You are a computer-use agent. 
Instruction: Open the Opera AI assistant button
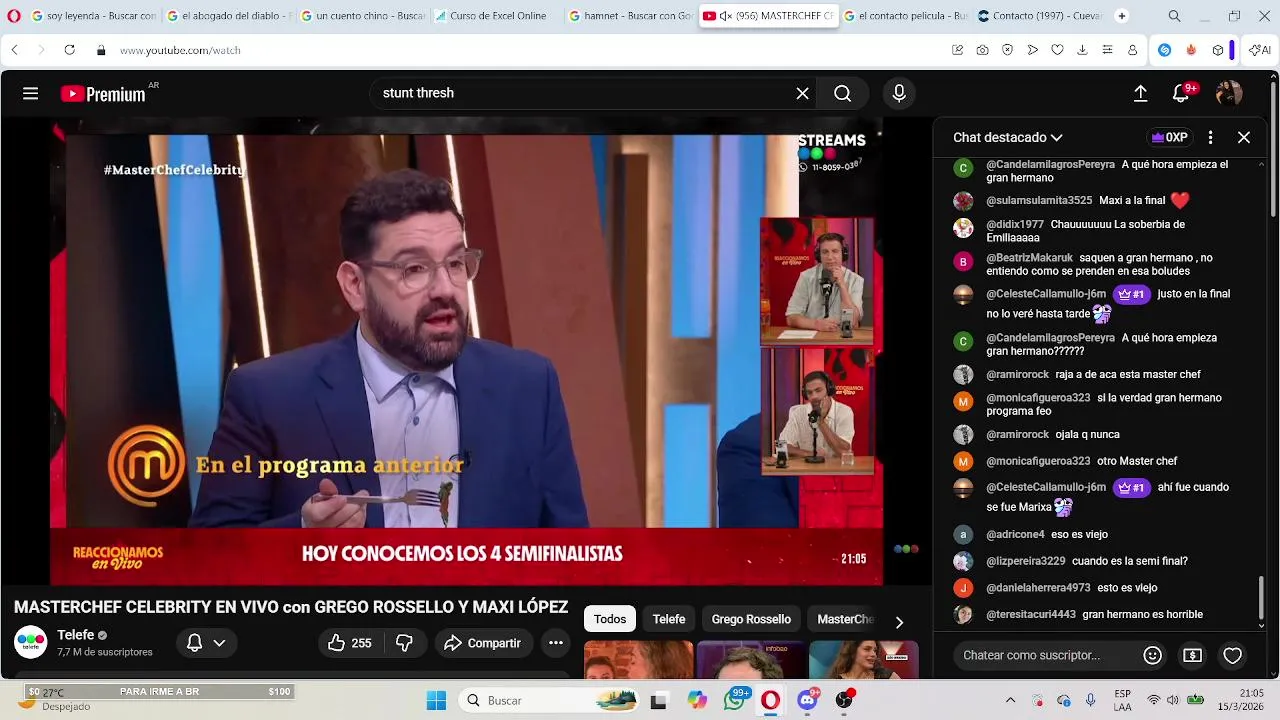pyautogui.click(x=1260, y=50)
